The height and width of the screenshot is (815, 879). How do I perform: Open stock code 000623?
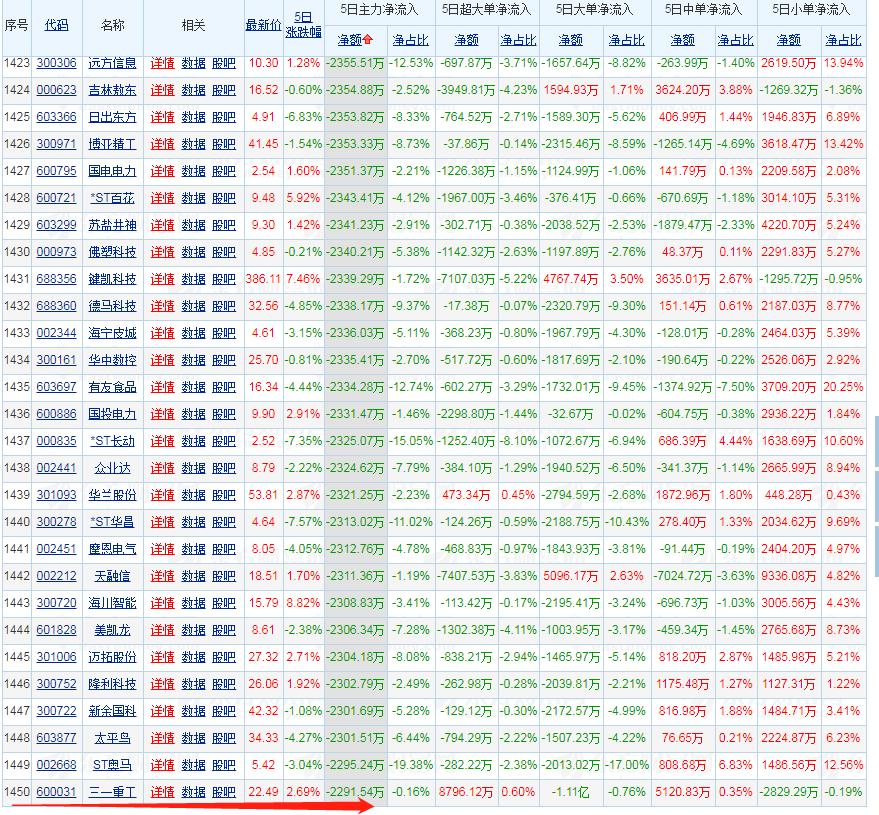pyautogui.click(x=56, y=90)
